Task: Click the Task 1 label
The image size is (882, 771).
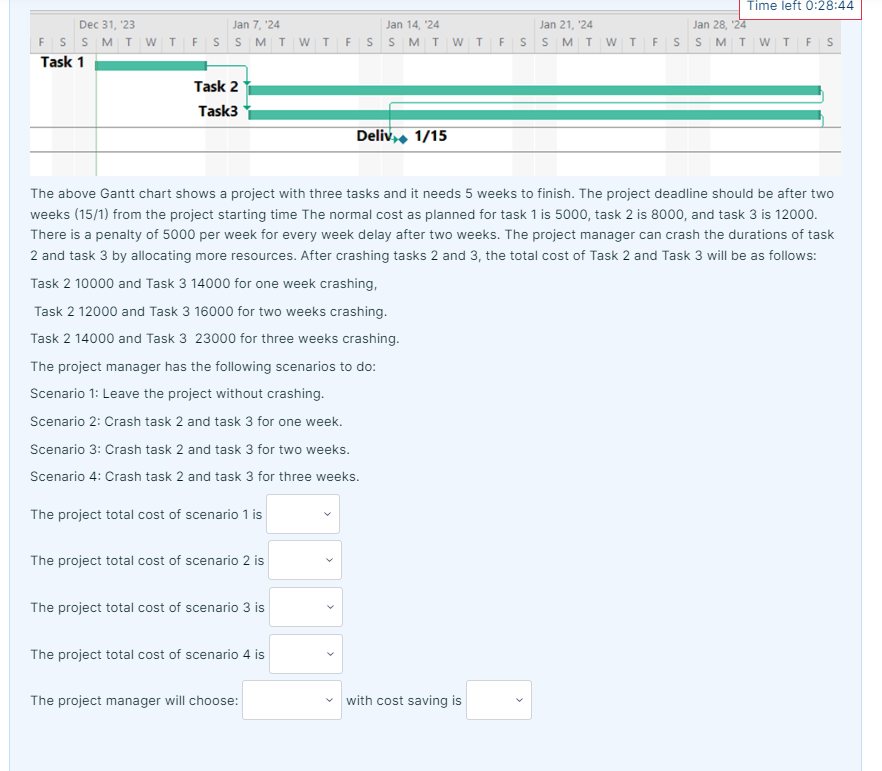Action: click(60, 61)
